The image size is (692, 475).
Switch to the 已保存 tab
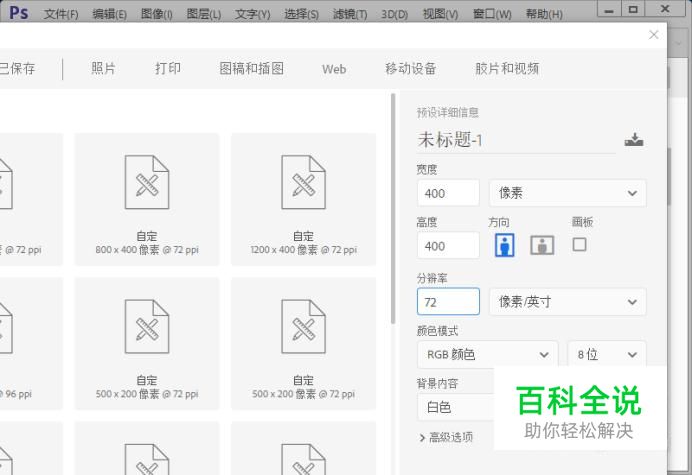point(17,68)
